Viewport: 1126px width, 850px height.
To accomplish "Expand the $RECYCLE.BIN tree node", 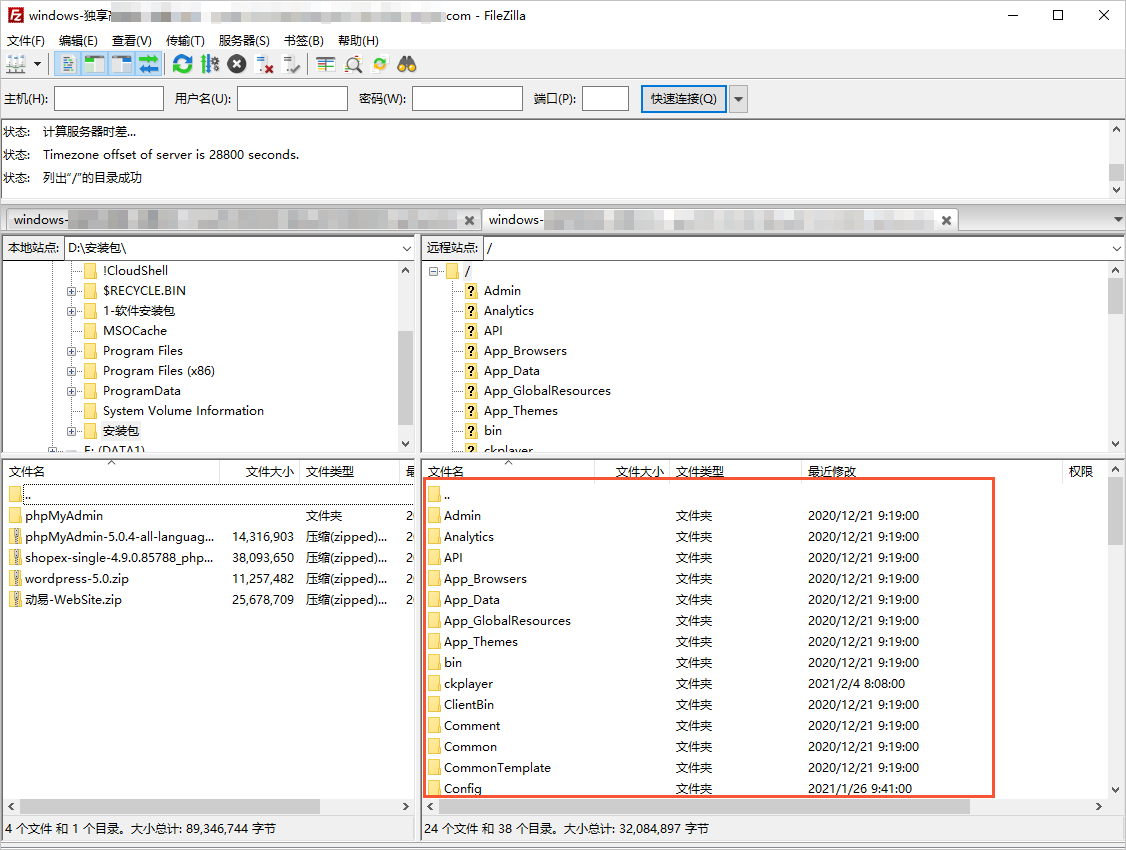I will (71, 291).
